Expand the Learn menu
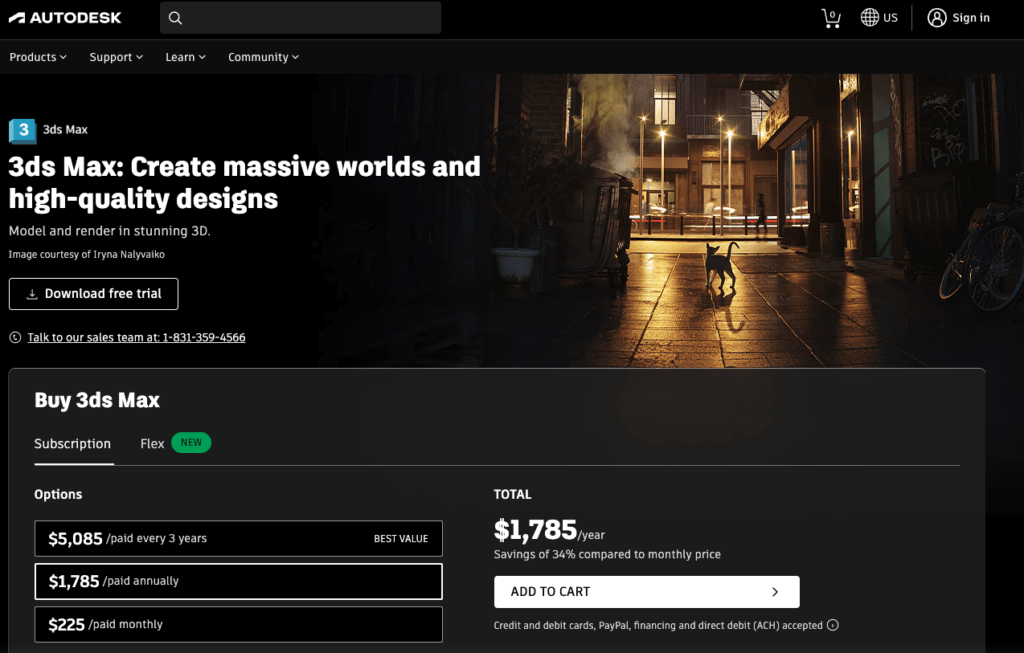This screenshot has width=1024, height=653. 185,57
